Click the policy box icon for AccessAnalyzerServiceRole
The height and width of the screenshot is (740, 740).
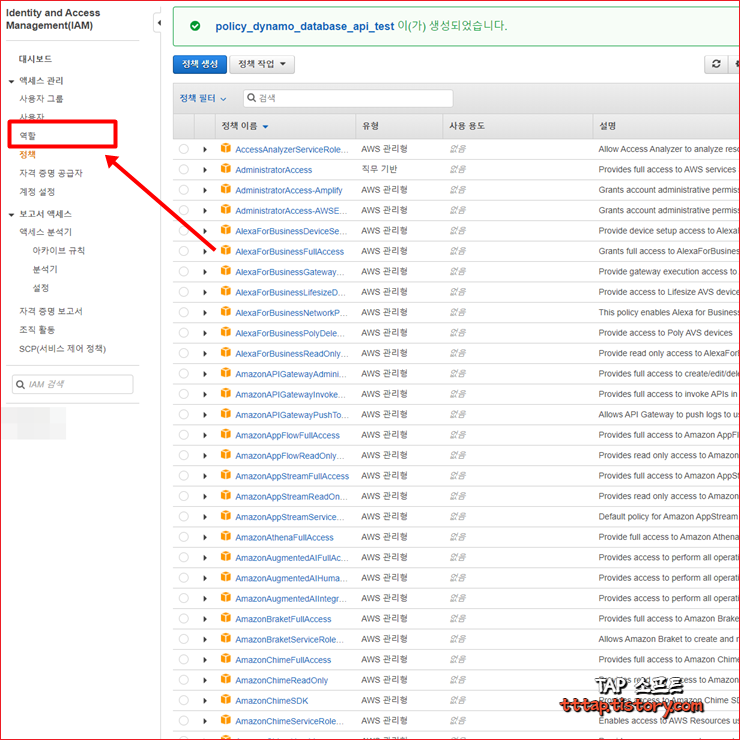click(226, 148)
